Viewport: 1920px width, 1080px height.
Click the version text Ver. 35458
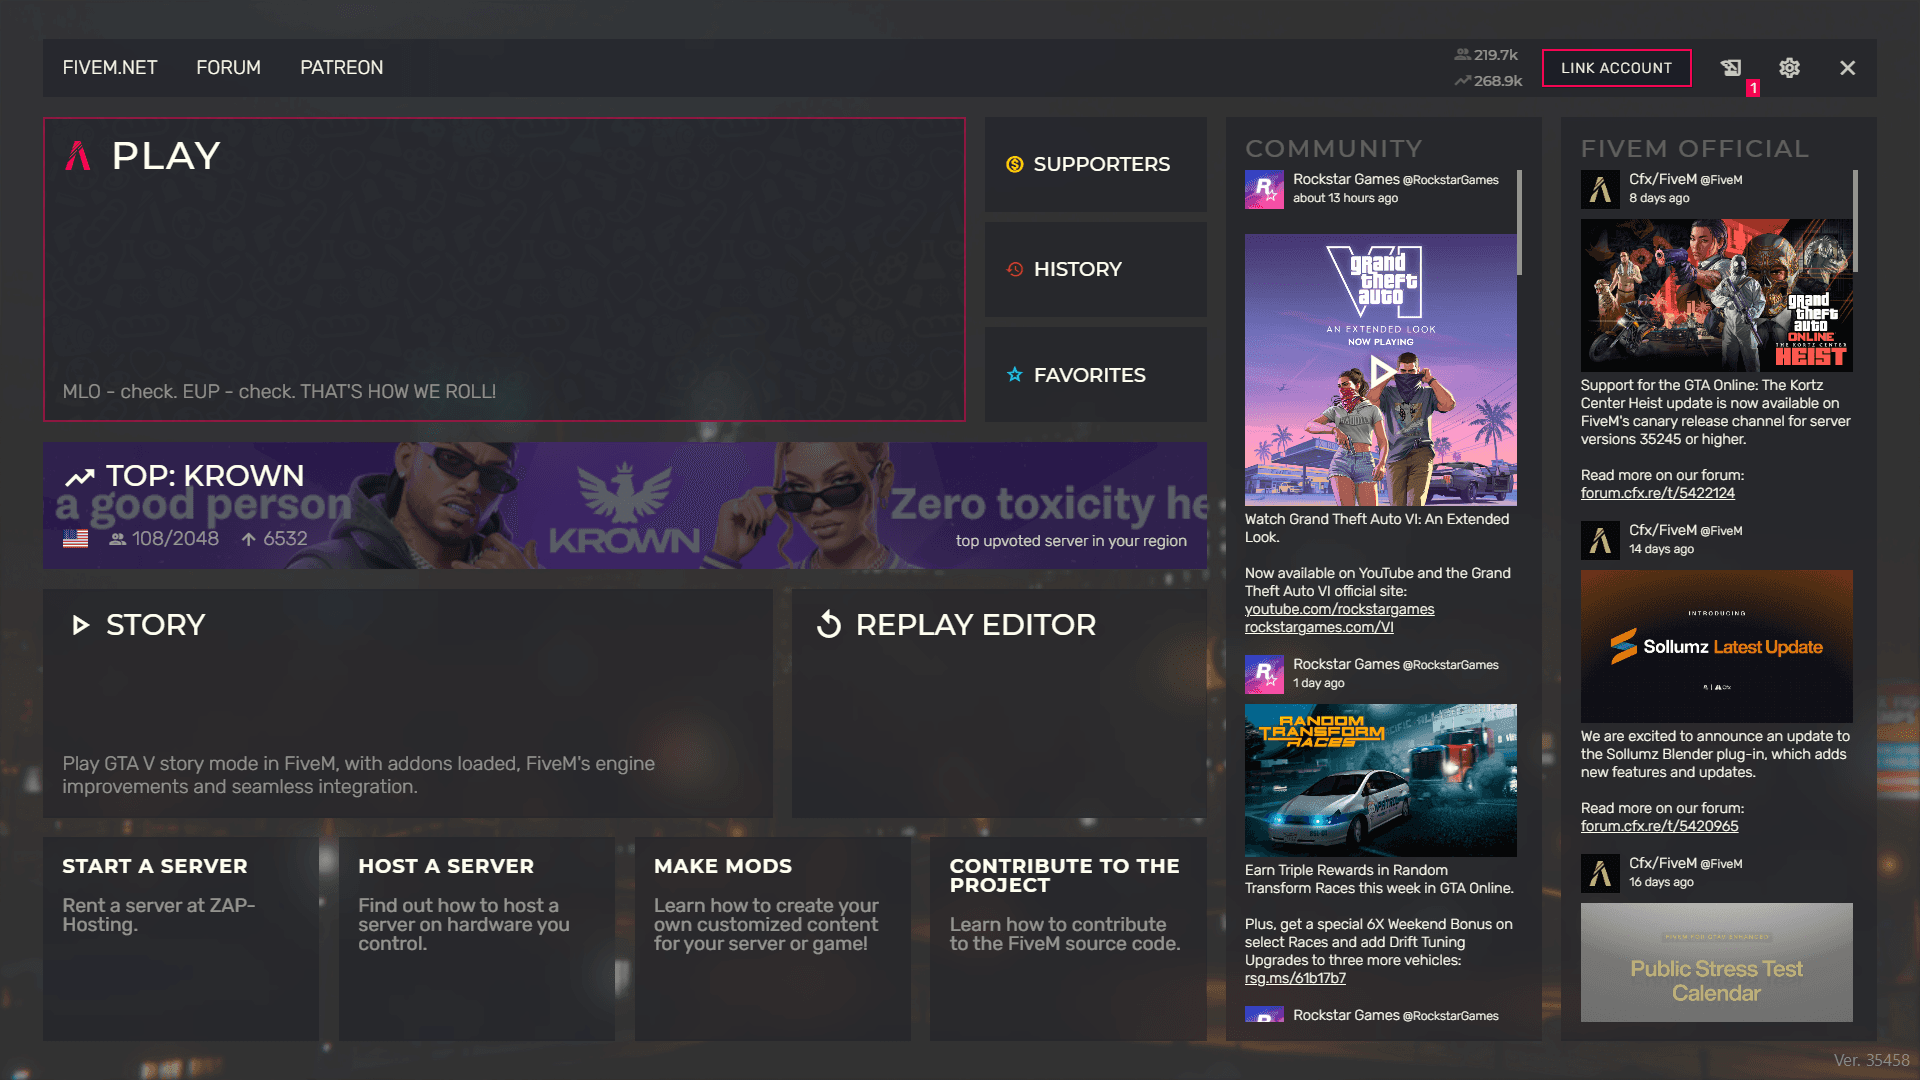point(1871,1060)
